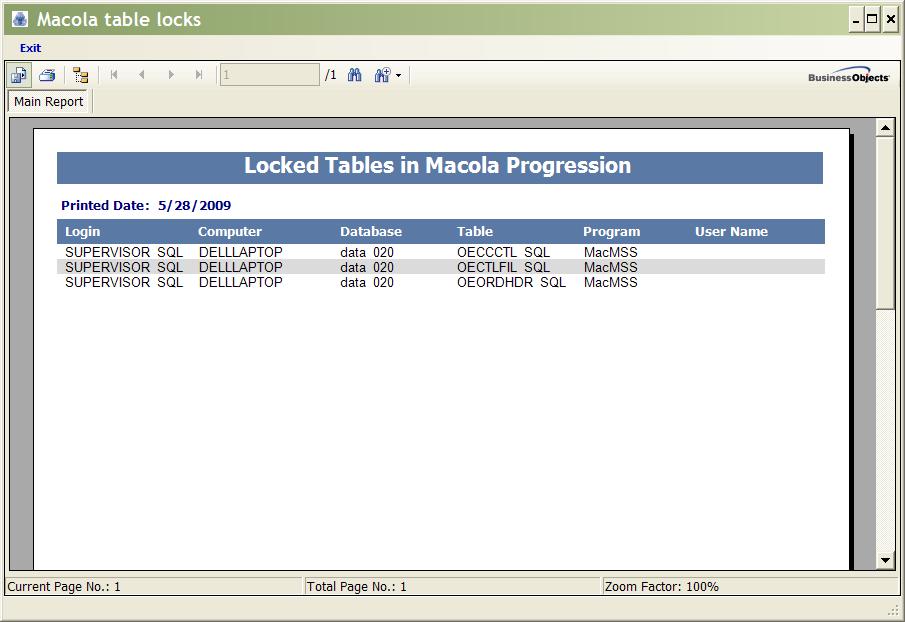Viewport: 905px width, 622px height.
Task: Click SUPERVISOR SQL in the OECCCTL row
Action: coord(124,252)
